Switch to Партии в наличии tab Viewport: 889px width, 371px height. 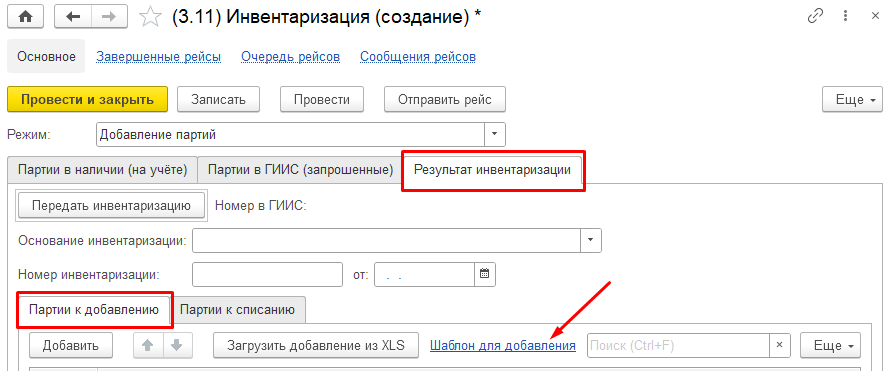(103, 169)
